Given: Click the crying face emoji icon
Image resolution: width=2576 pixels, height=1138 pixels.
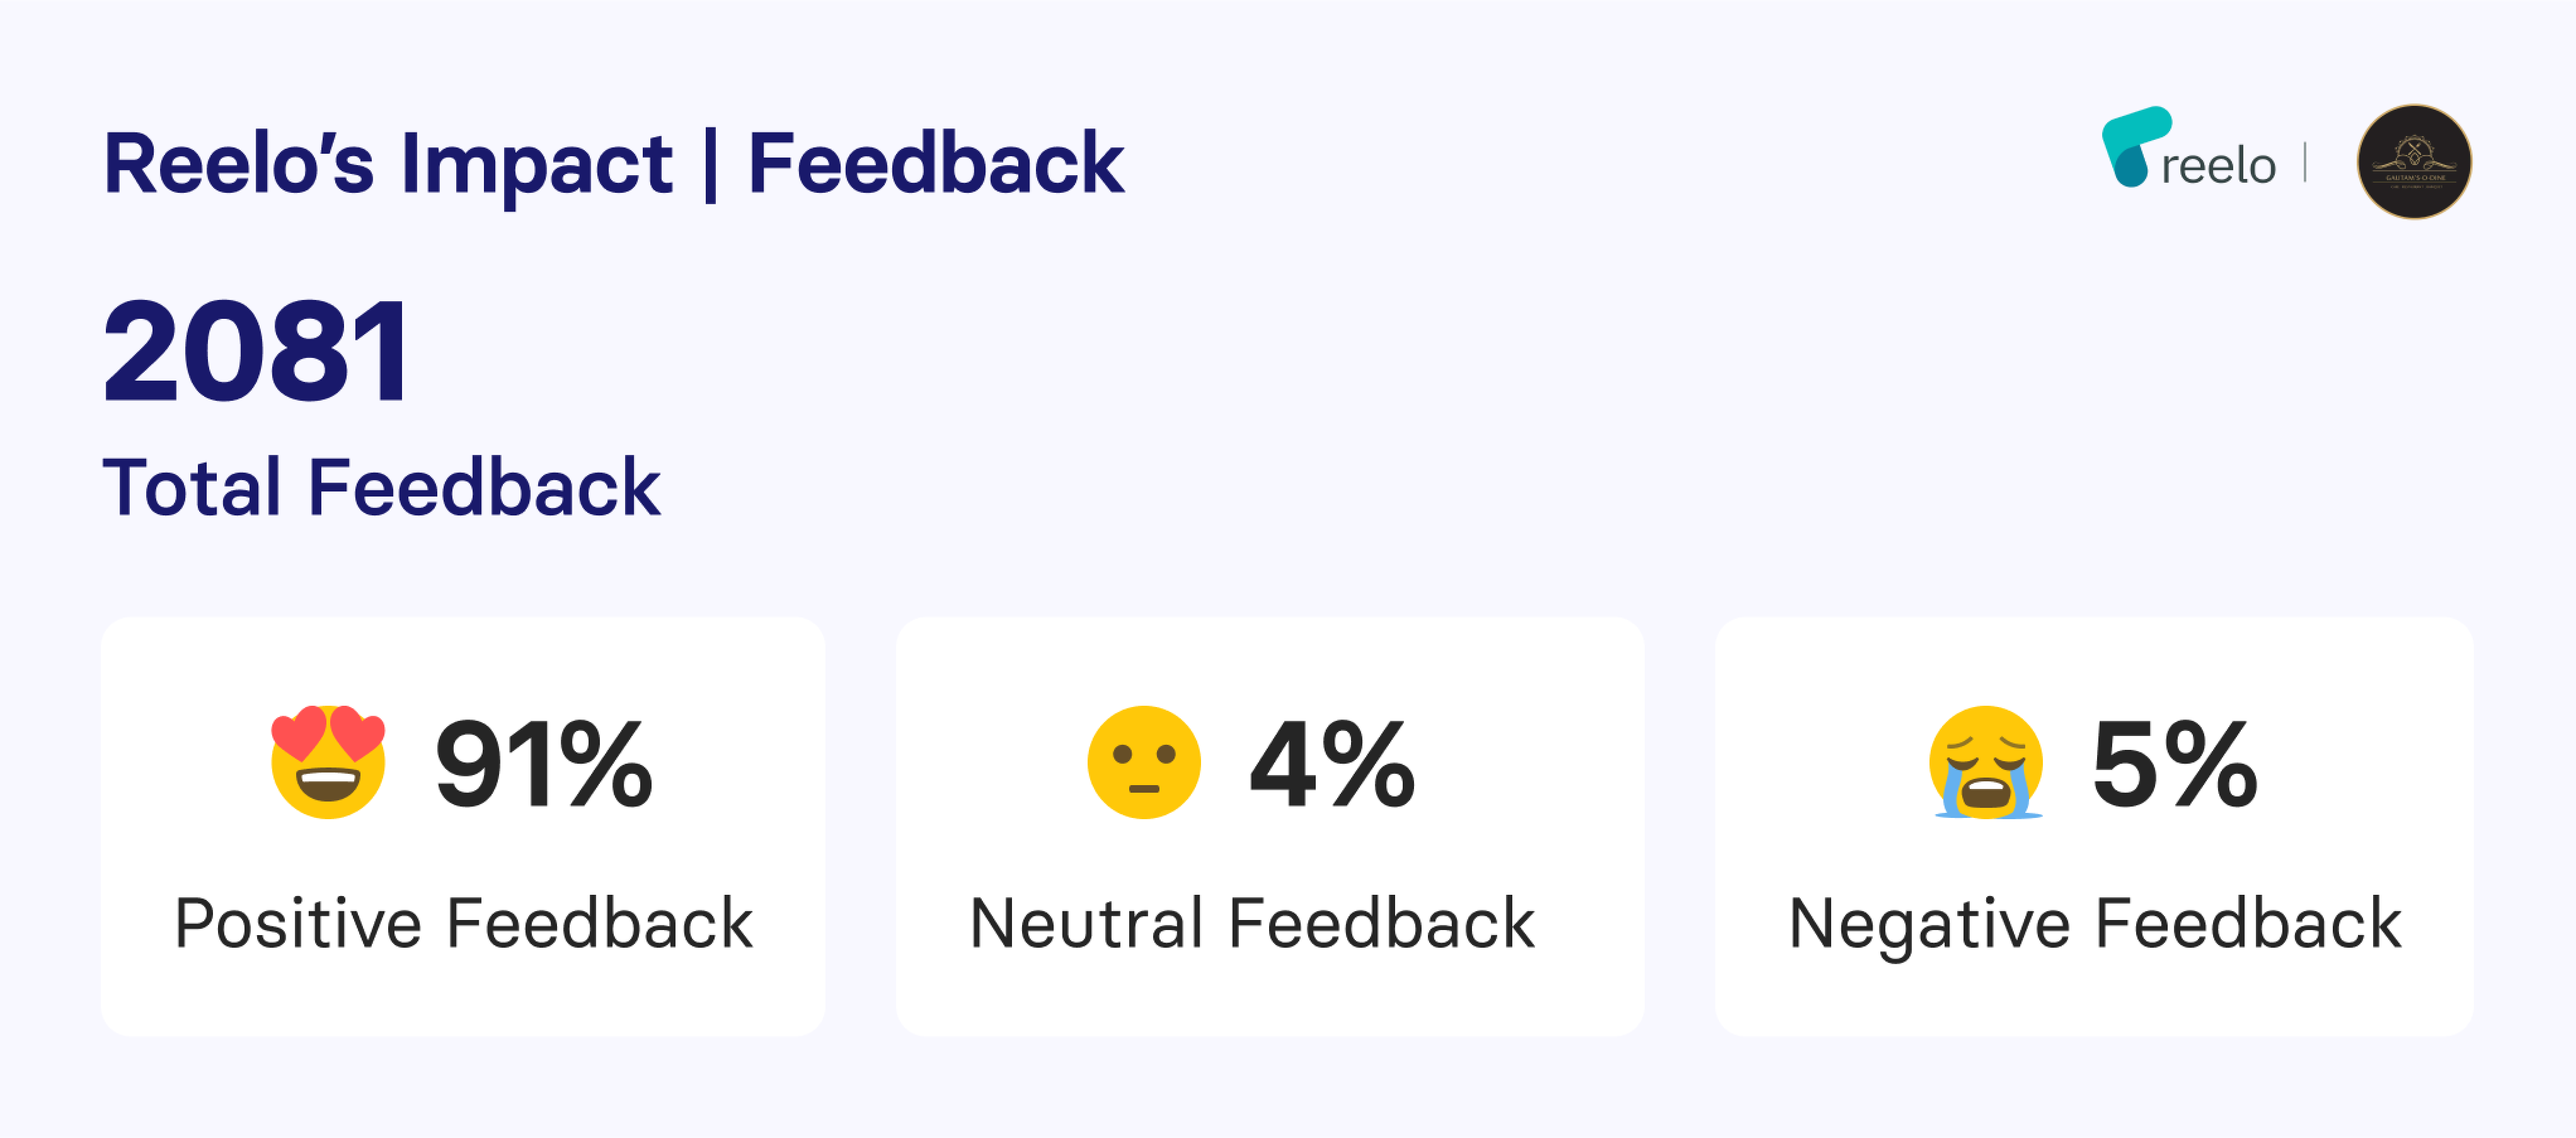Looking at the screenshot, I should [x=1986, y=763].
